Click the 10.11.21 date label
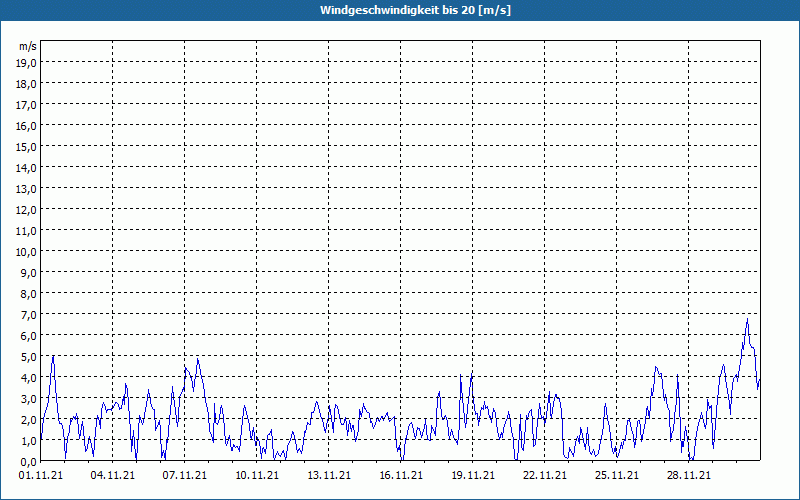The height and width of the screenshot is (500, 800). point(257,476)
